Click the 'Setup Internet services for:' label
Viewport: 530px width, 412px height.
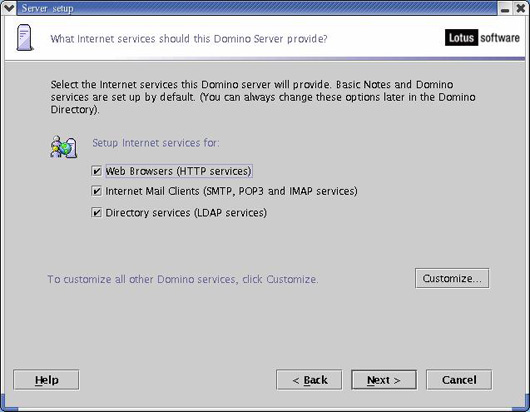pos(156,143)
